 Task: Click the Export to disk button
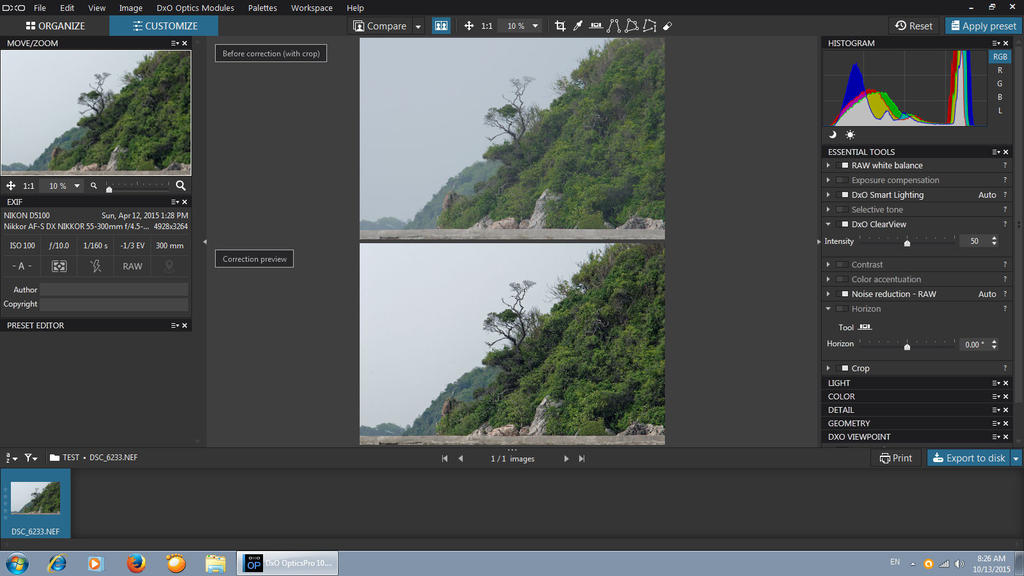pyautogui.click(x=967, y=458)
